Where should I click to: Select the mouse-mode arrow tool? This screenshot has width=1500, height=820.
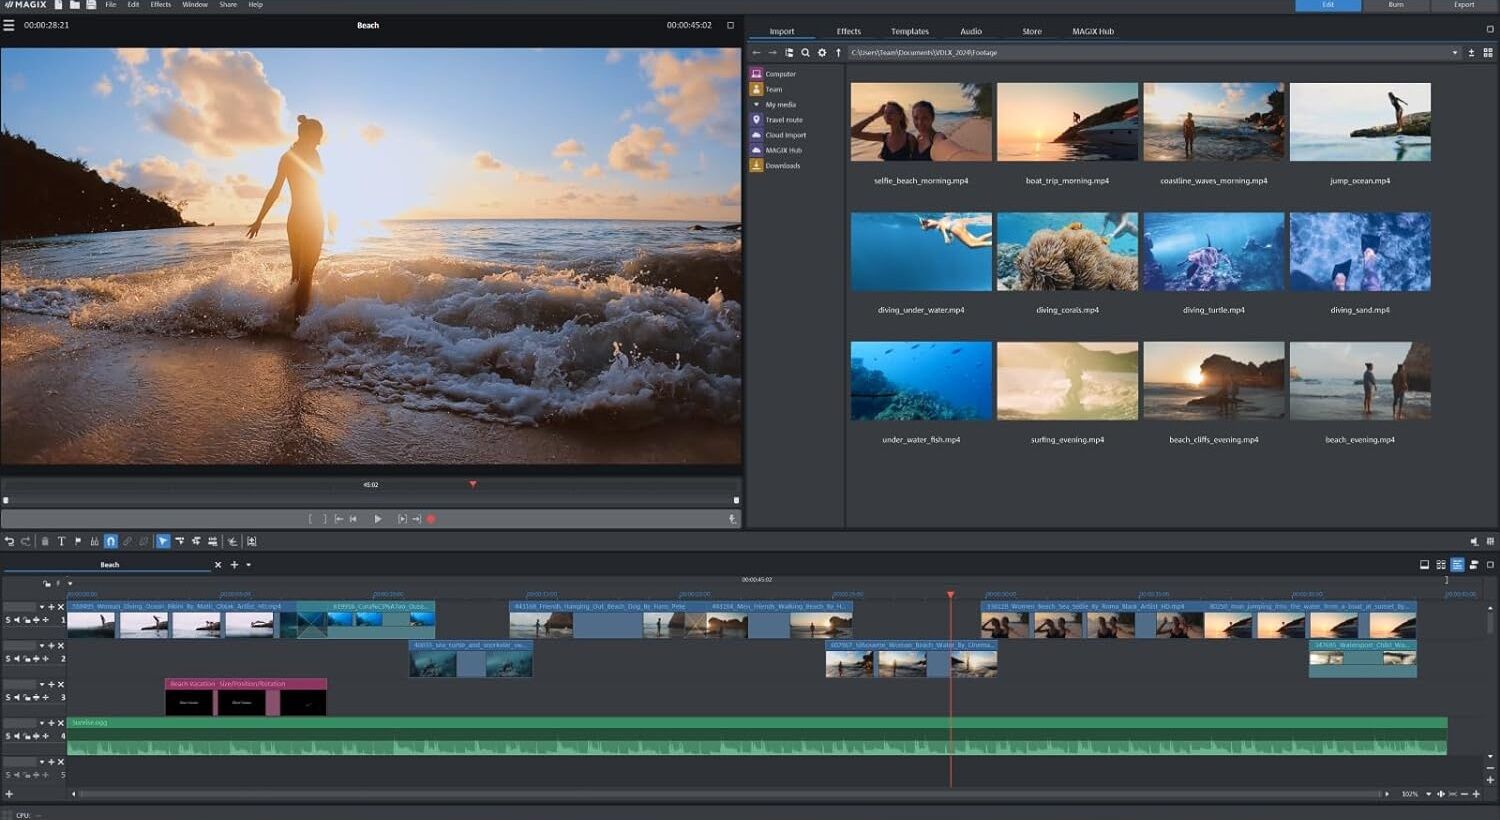click(162, 541)
